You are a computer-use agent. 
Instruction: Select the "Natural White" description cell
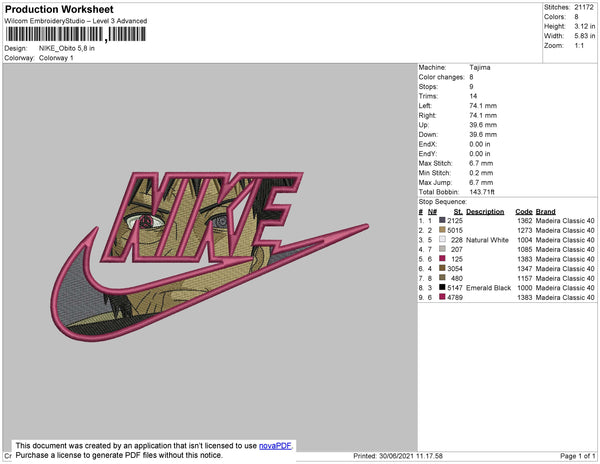pos(487,240)
